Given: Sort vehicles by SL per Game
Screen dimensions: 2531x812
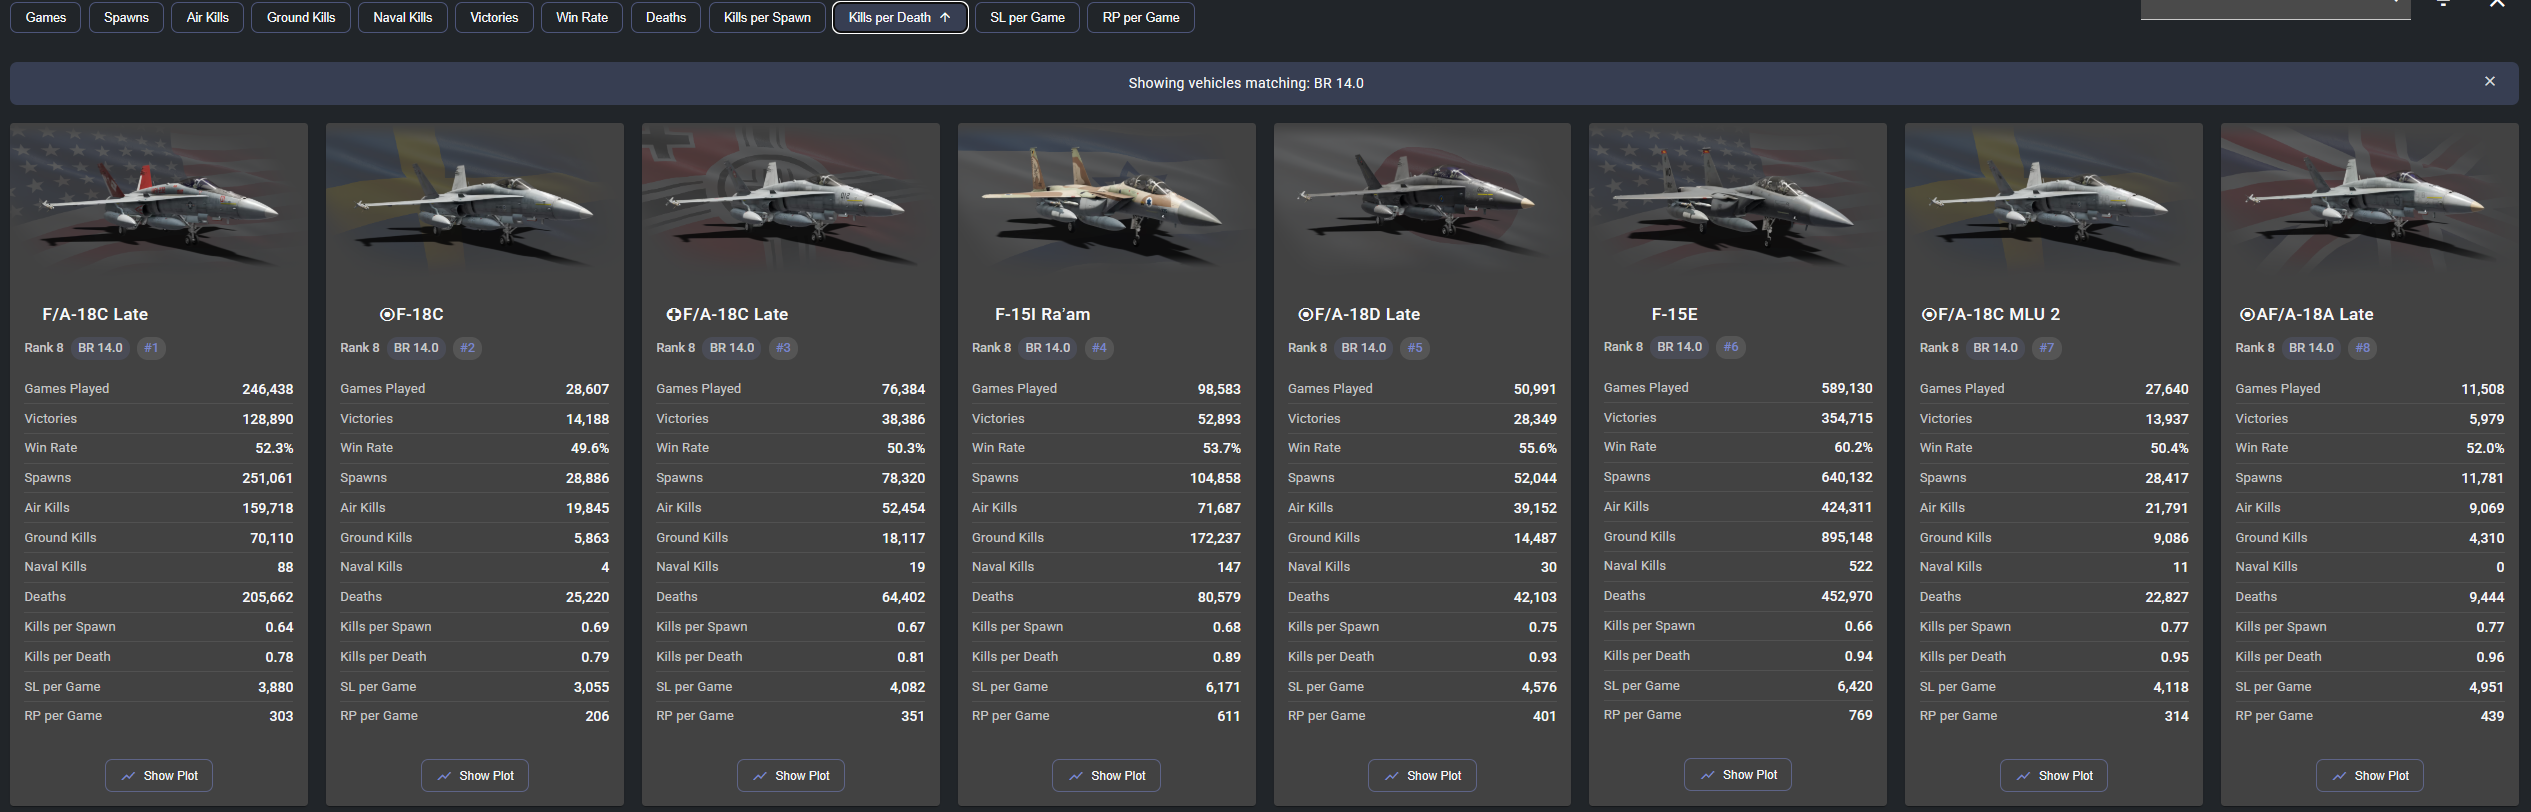Looking at the screenshot, I should [1027, 18].
